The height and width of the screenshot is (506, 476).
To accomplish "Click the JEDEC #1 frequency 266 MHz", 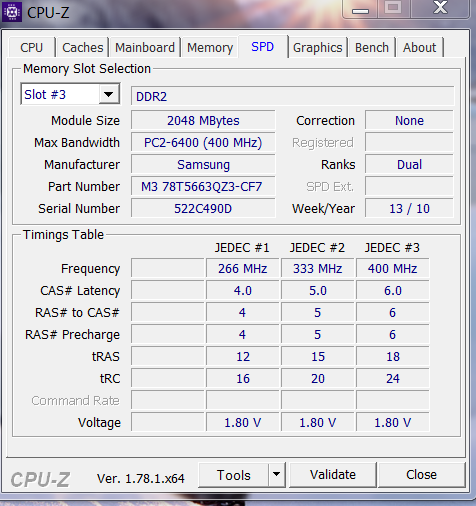I will (x=243, y=268).
